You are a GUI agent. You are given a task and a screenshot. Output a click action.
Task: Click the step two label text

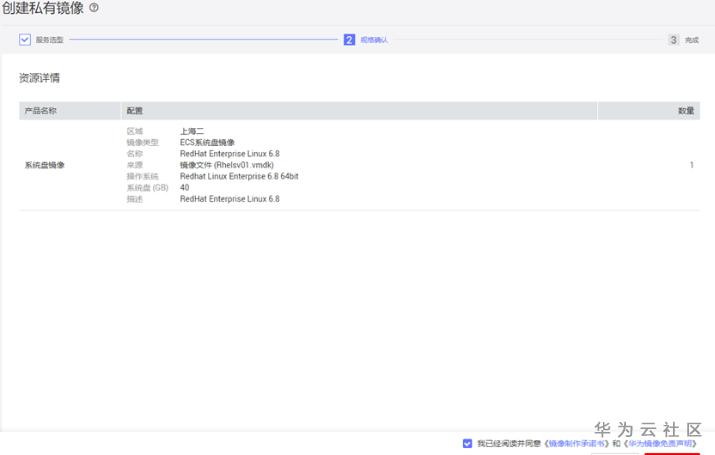(x=374, y=40)
